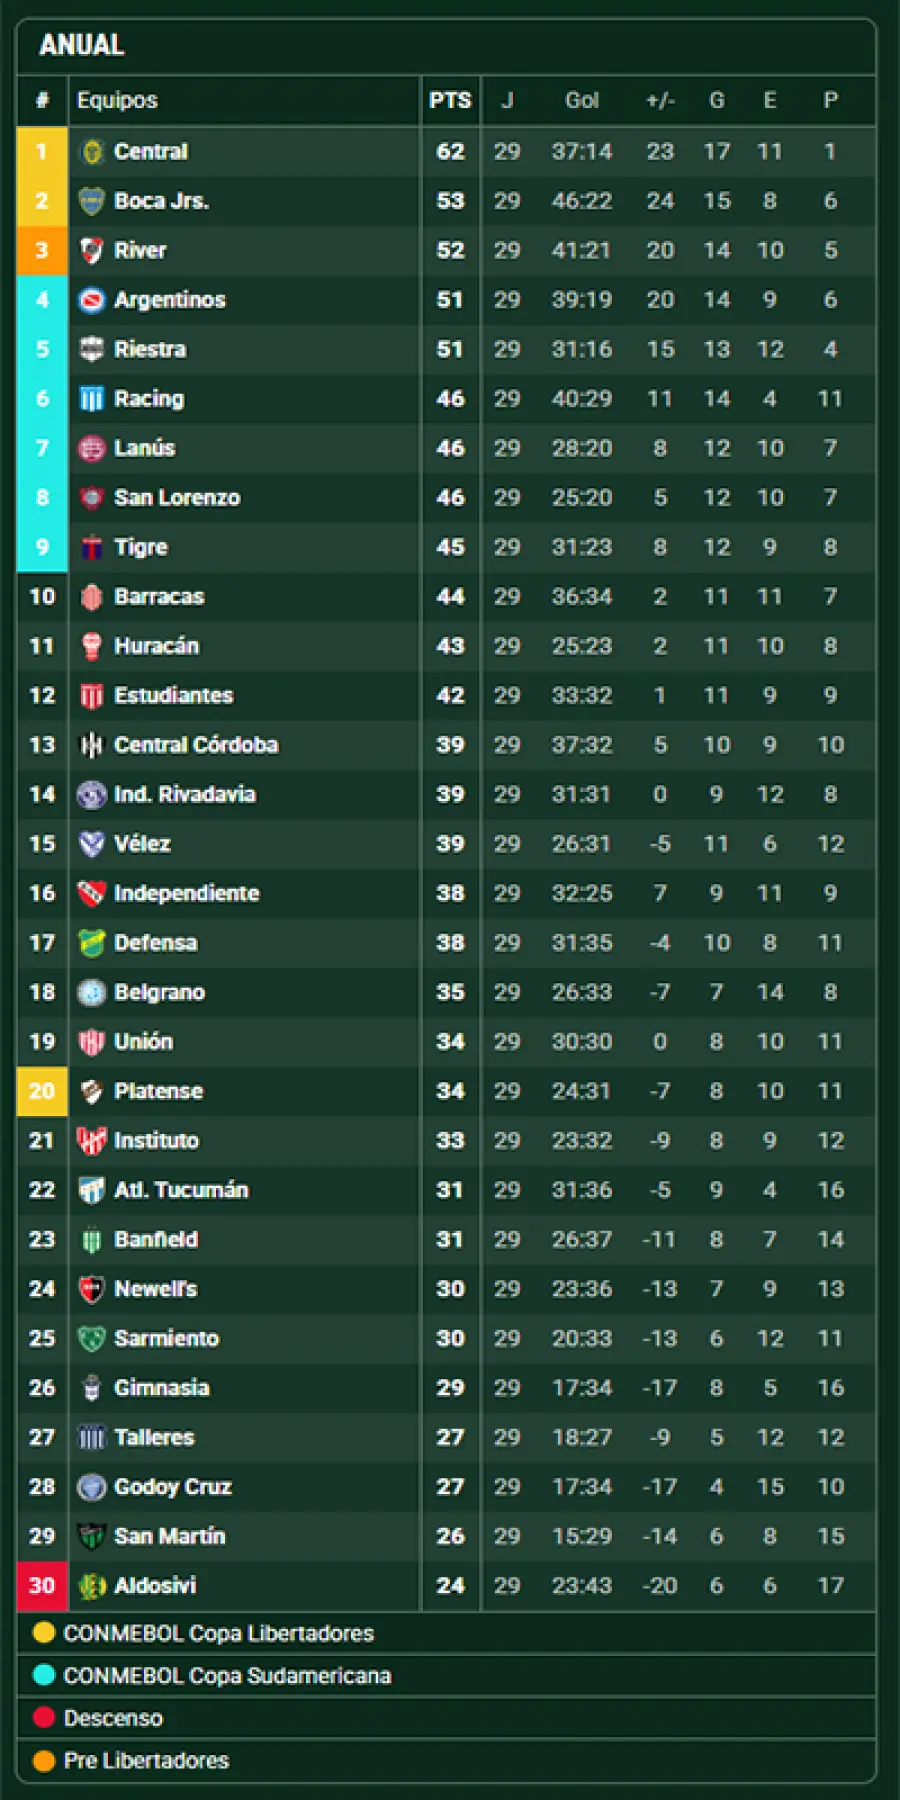Click the Argentinos team crest icon
The image size is (900, 1800).
click(92, 300)
